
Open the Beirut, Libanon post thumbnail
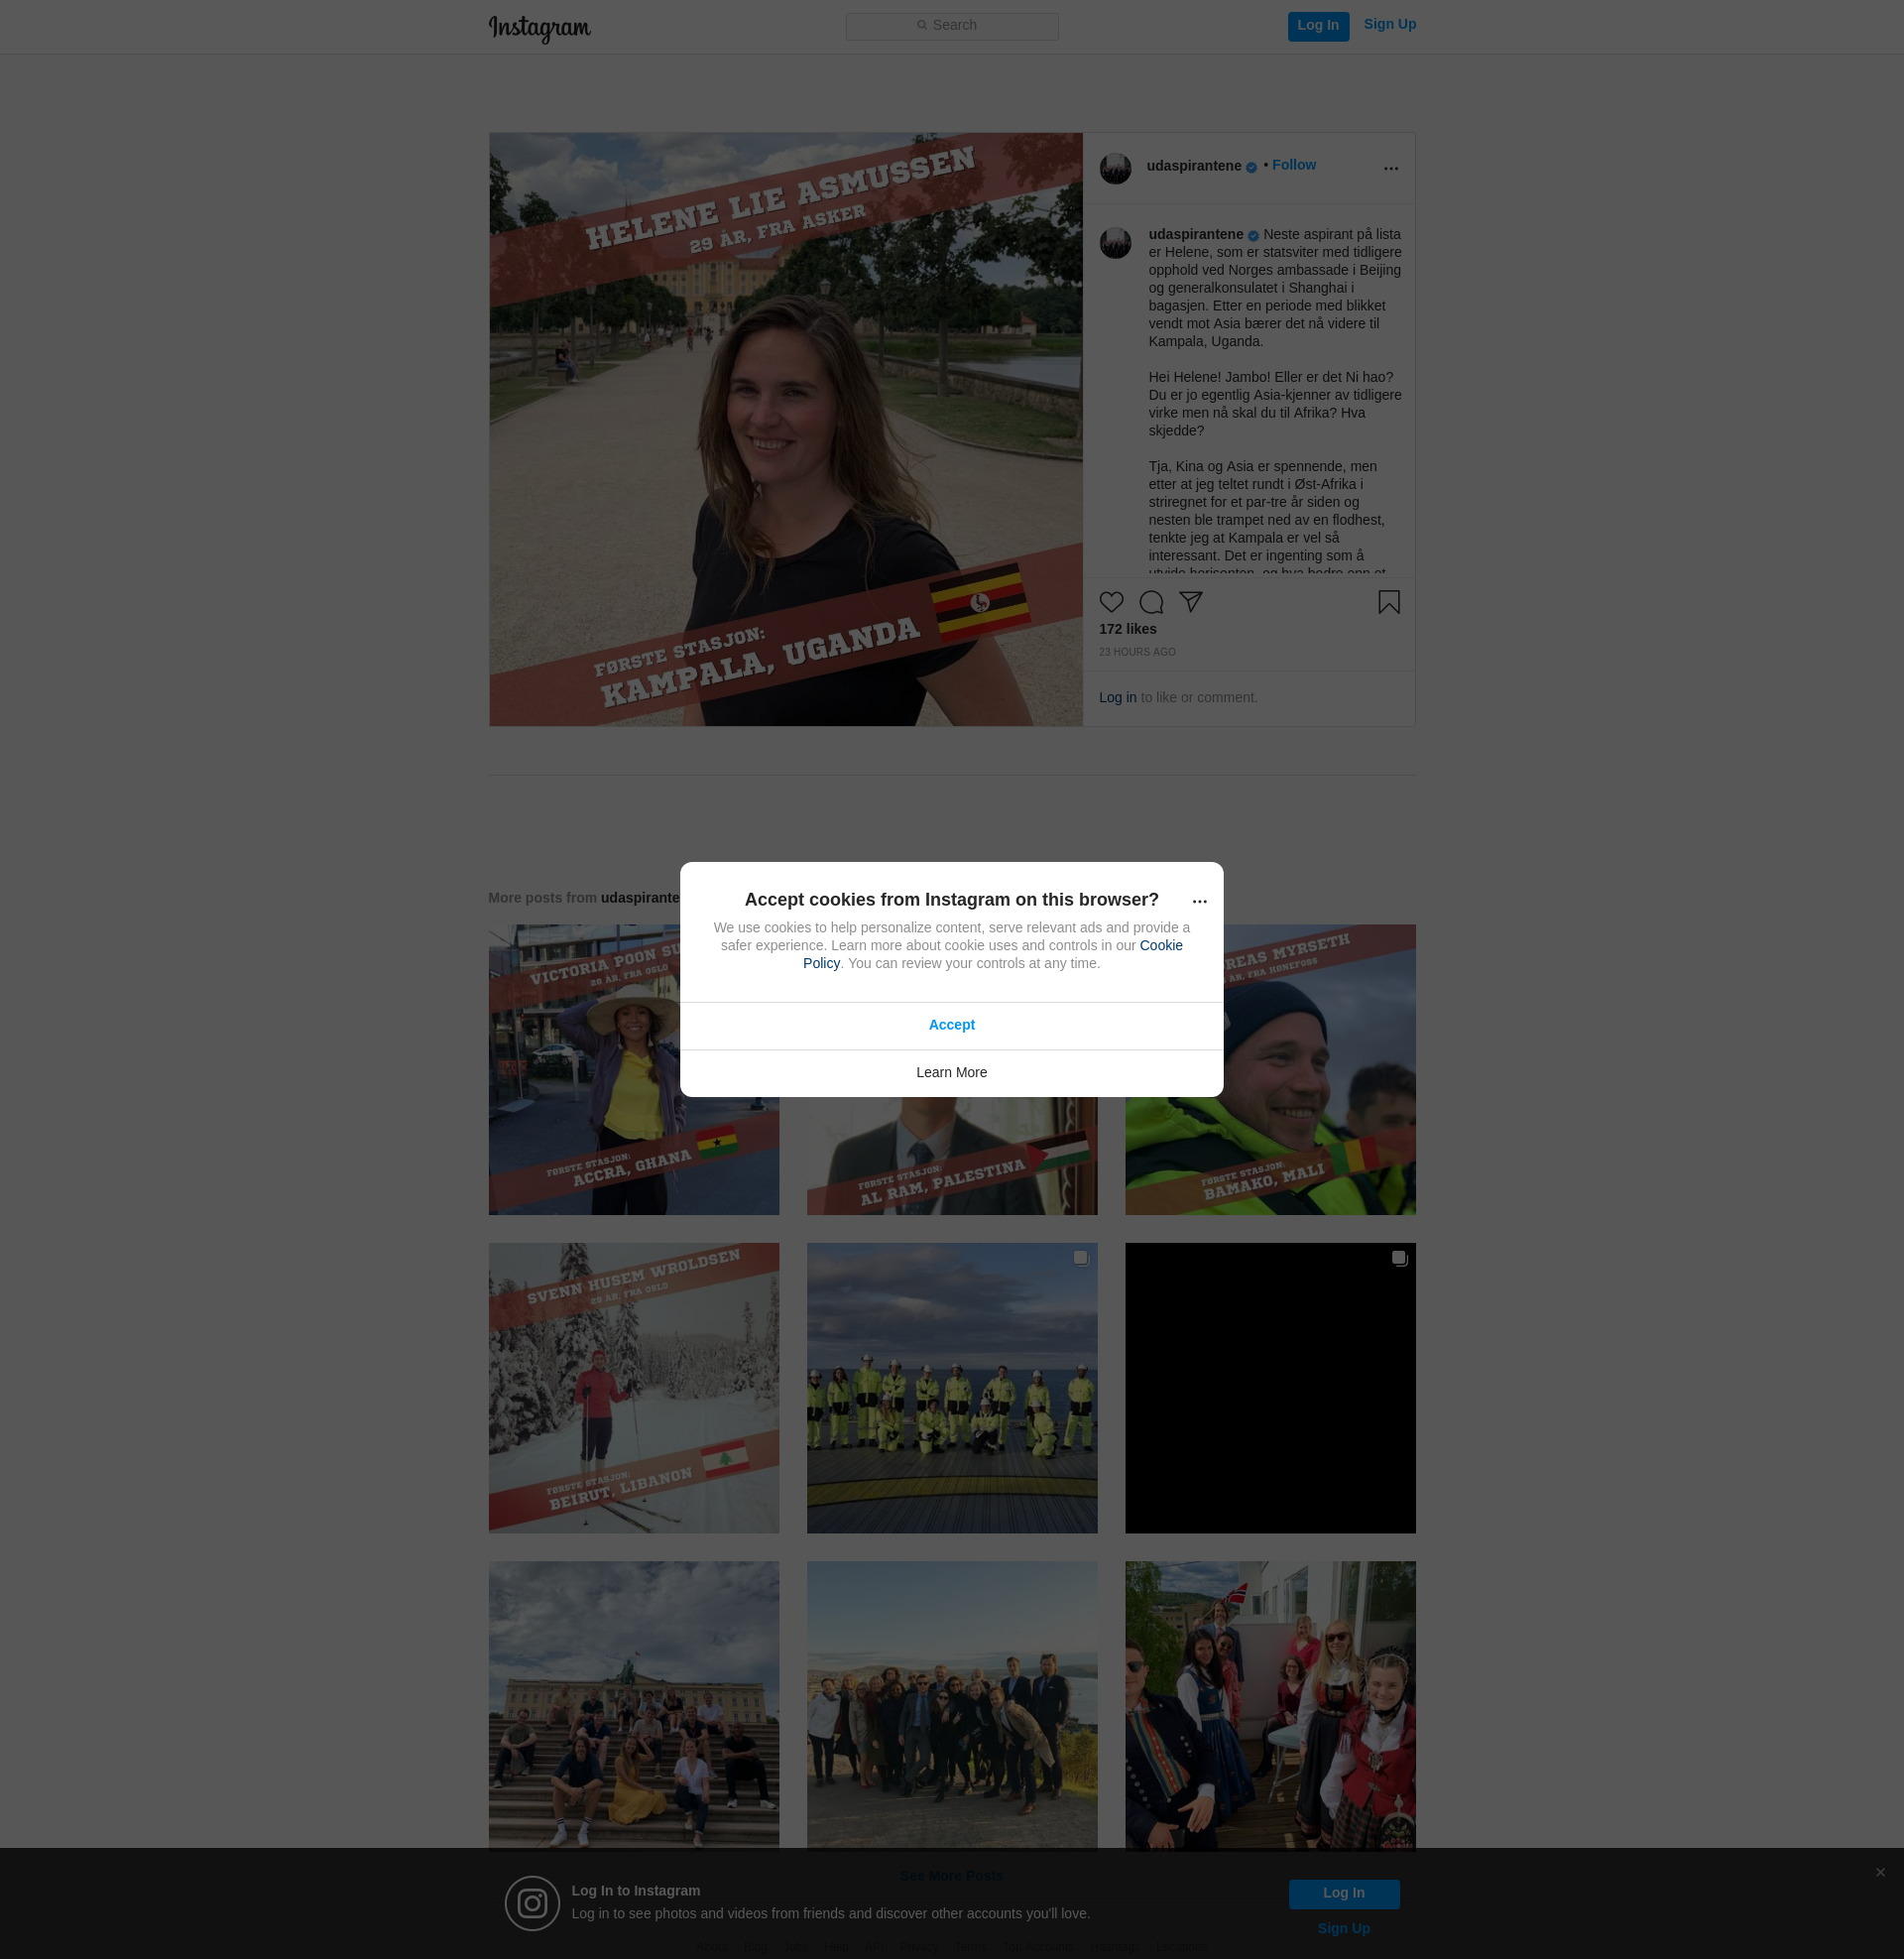tap(633, 1388)
